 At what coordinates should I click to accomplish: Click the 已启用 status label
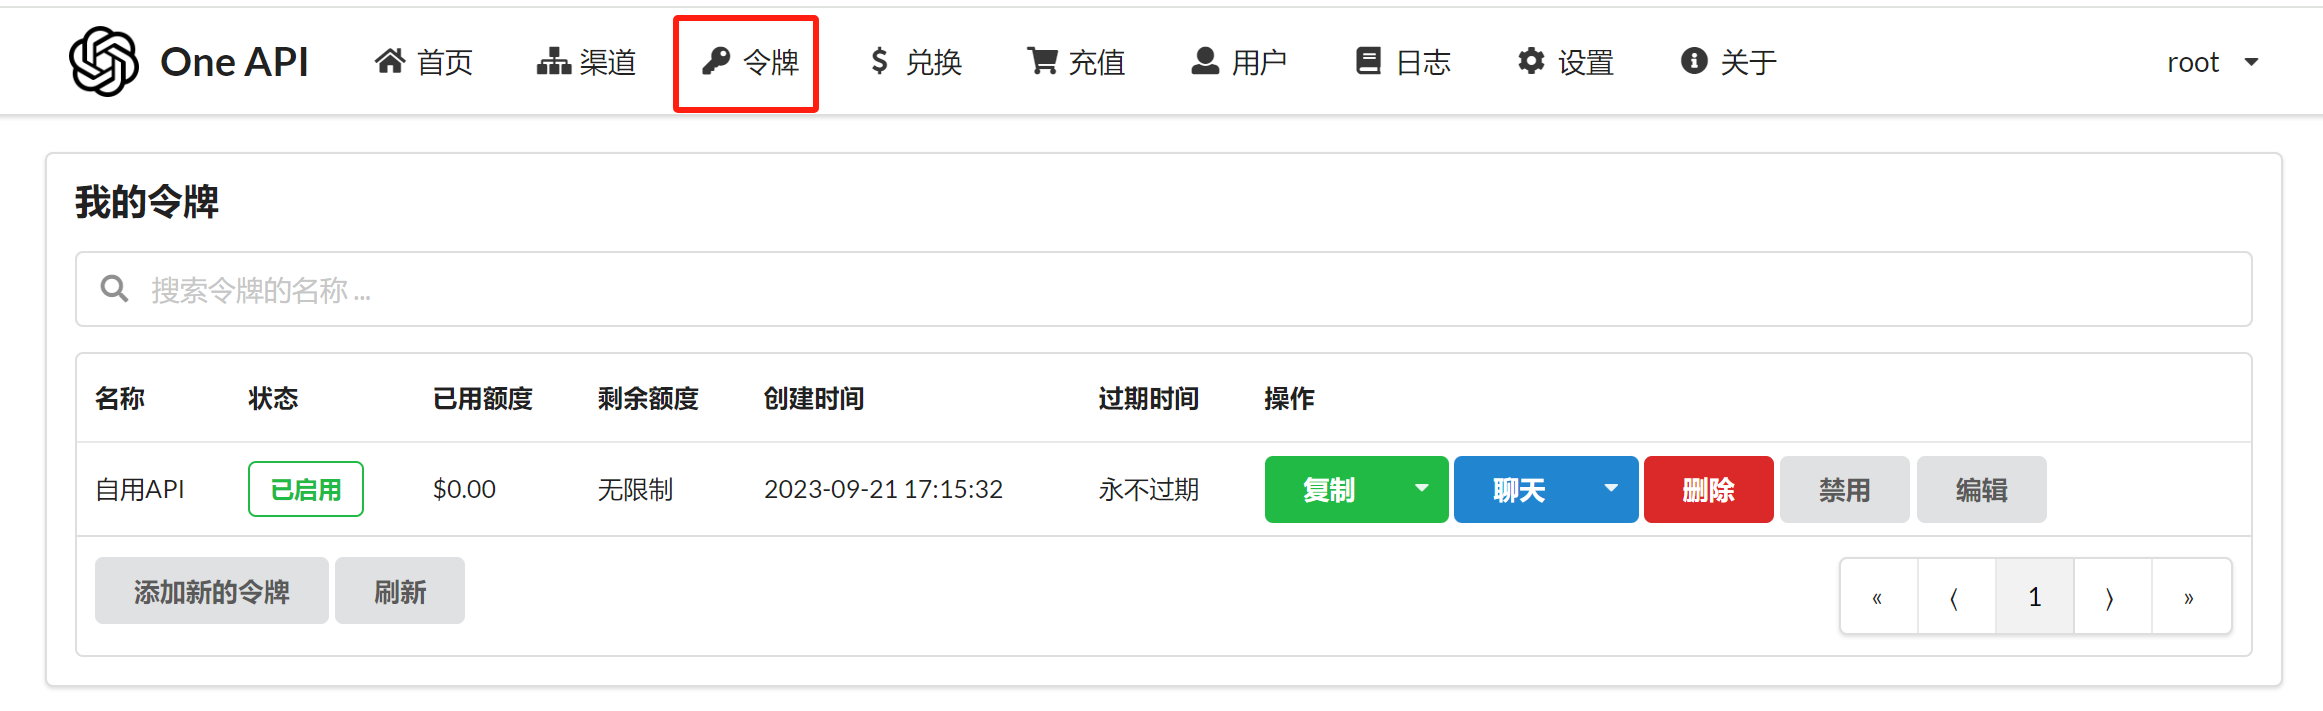[x=306, y=489]
